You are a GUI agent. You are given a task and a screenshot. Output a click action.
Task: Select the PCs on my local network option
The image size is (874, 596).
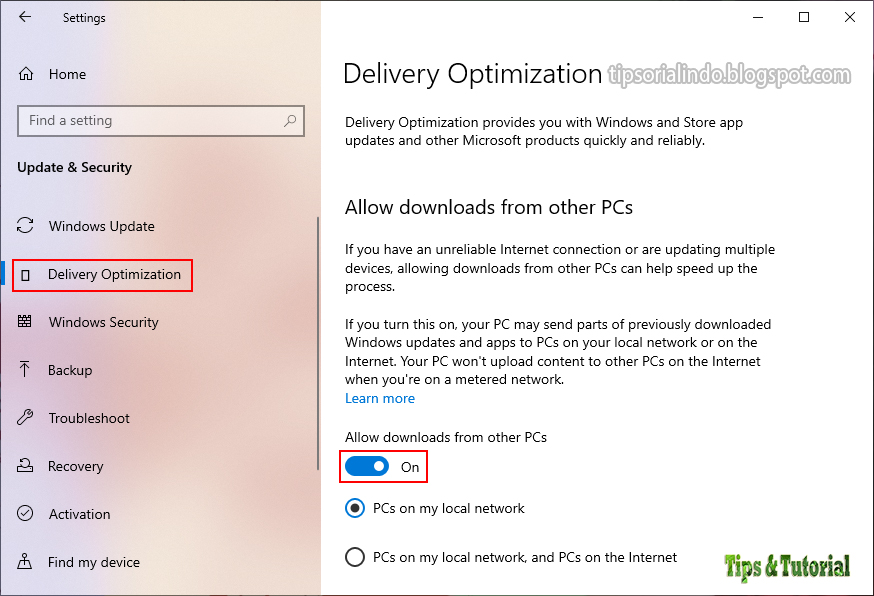pos(355,508)
